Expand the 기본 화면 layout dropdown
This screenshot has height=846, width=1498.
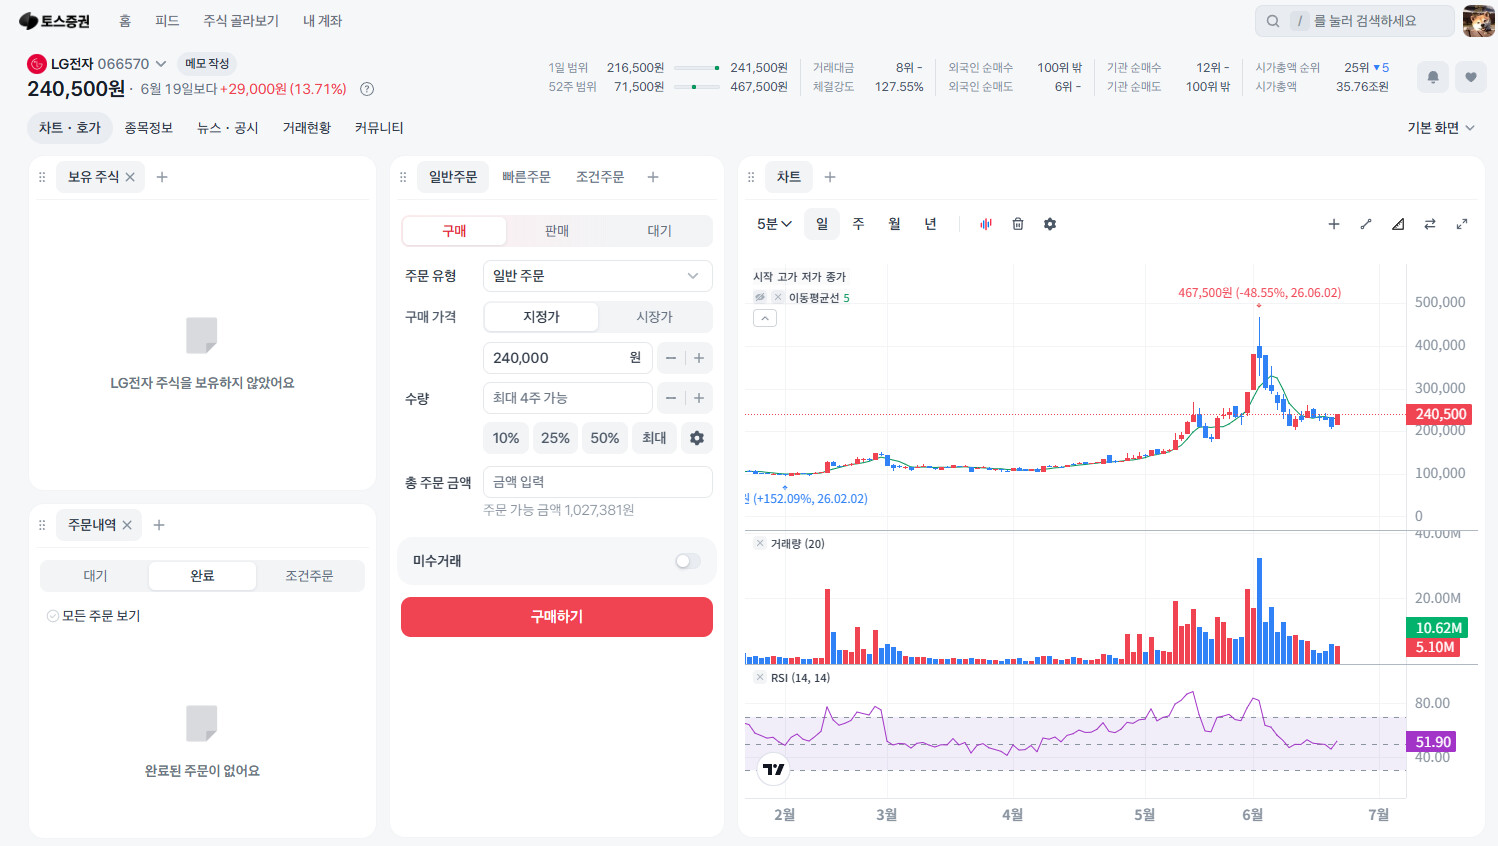coord(1441,128)
